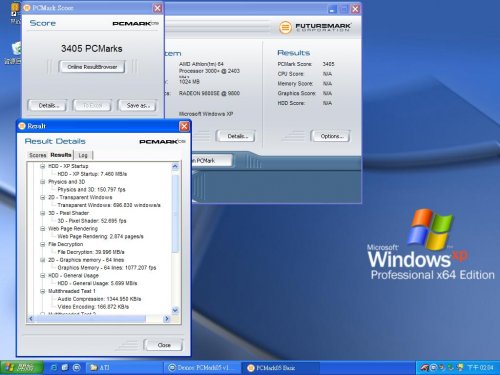Collapse the 3D - Pixel Shader node
This screenshot has height=375, width=500.
pyautogui.click(x=43, y=213)
